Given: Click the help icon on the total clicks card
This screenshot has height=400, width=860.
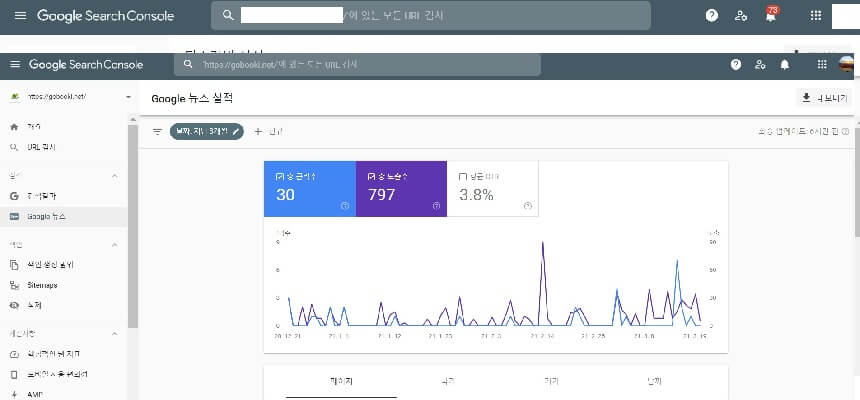Looking at the screenshot, I should pos(345,206).
